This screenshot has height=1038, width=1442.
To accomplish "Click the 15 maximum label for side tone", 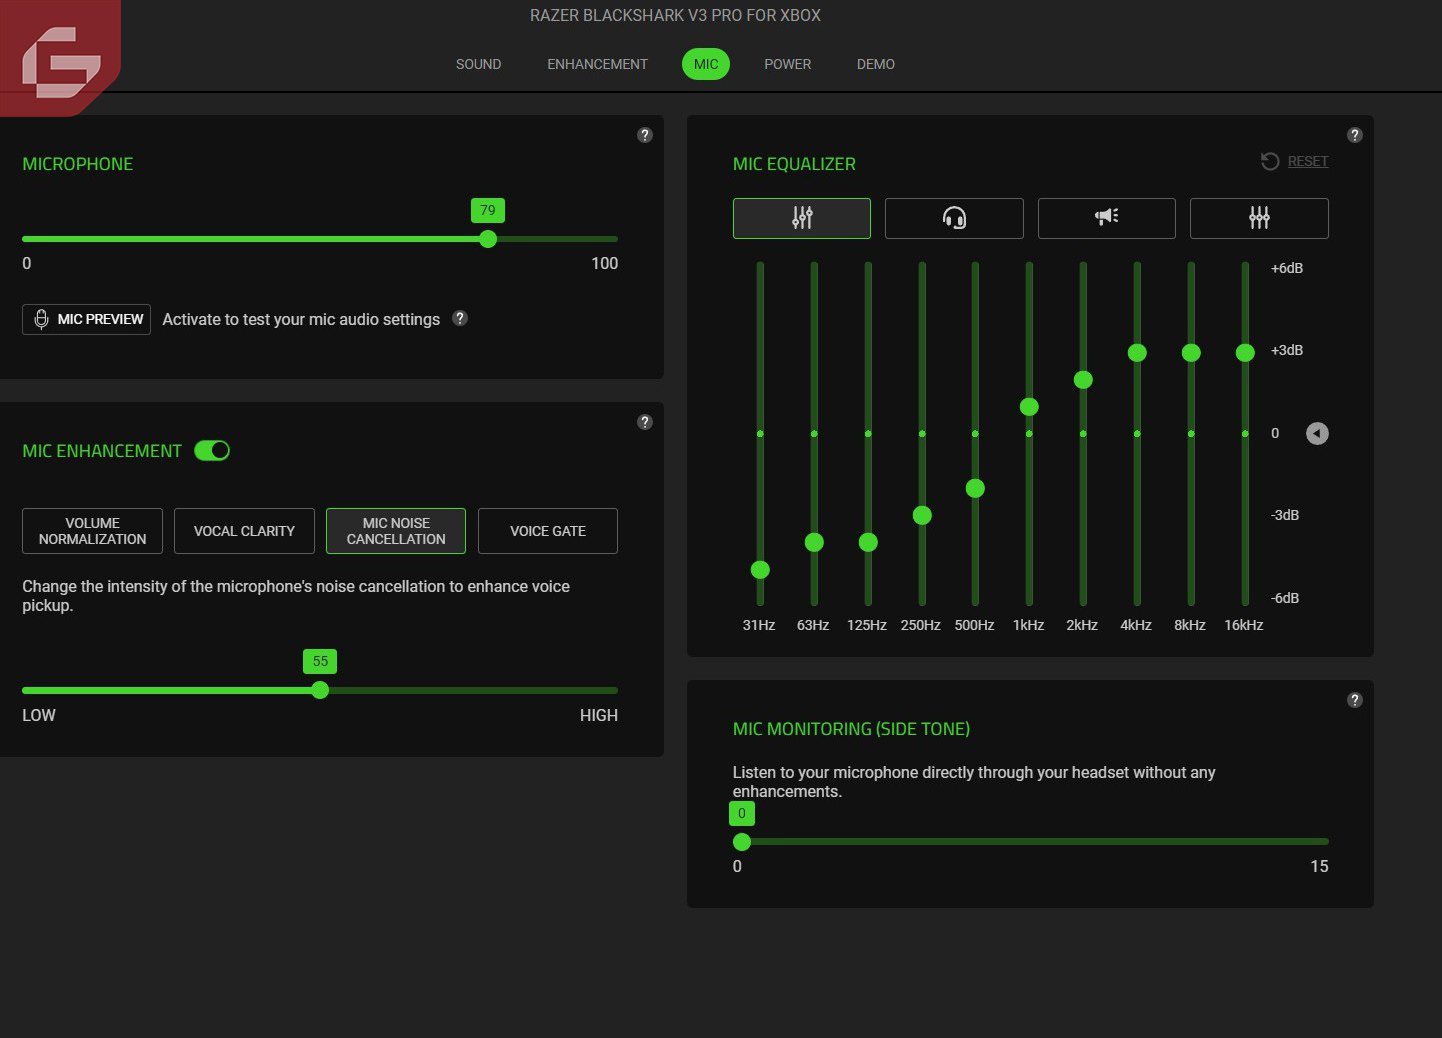I will pyautogui.click(x=1320, y=866).
